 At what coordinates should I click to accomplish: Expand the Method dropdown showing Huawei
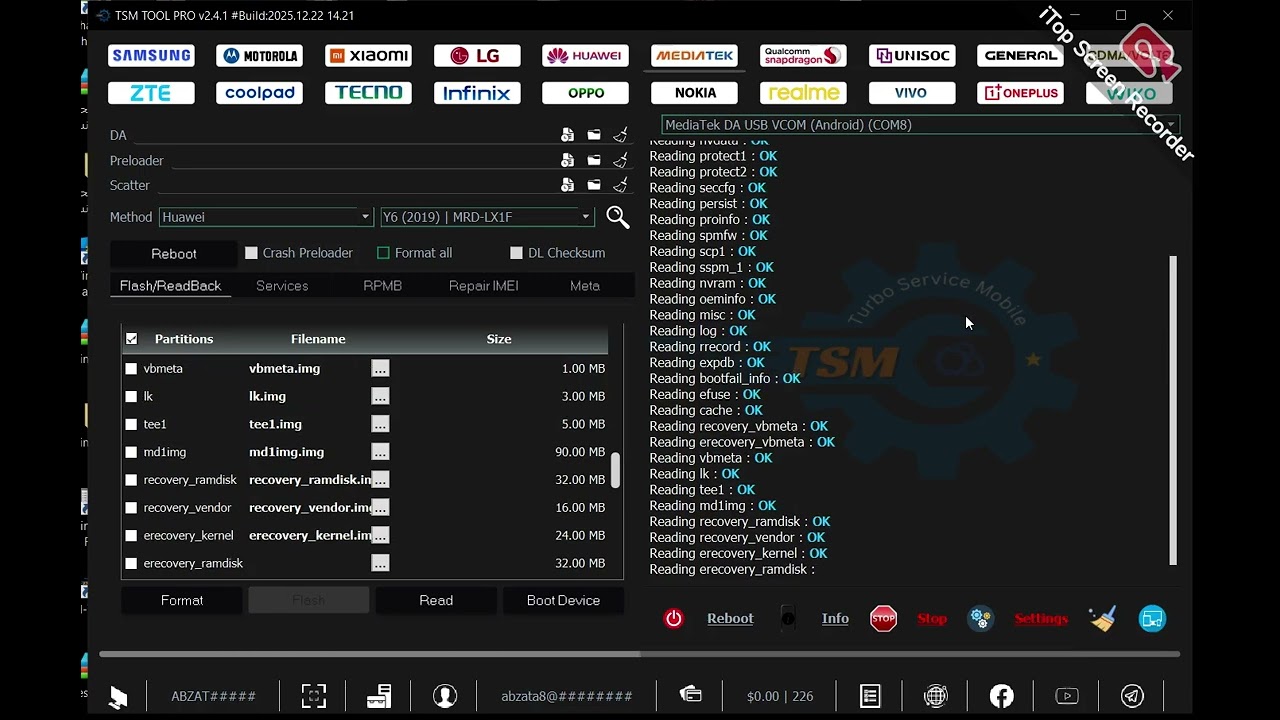(x=266, y=217)
